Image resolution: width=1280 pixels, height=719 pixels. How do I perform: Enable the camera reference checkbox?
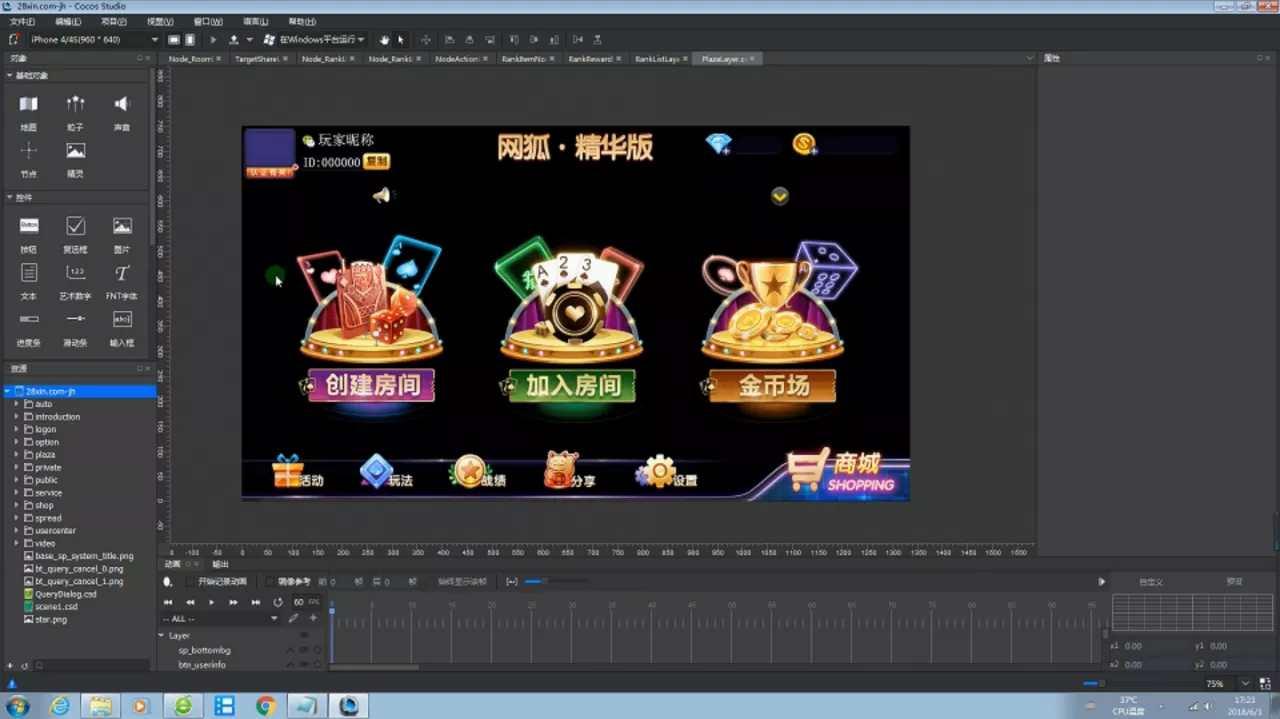point(269,582)
